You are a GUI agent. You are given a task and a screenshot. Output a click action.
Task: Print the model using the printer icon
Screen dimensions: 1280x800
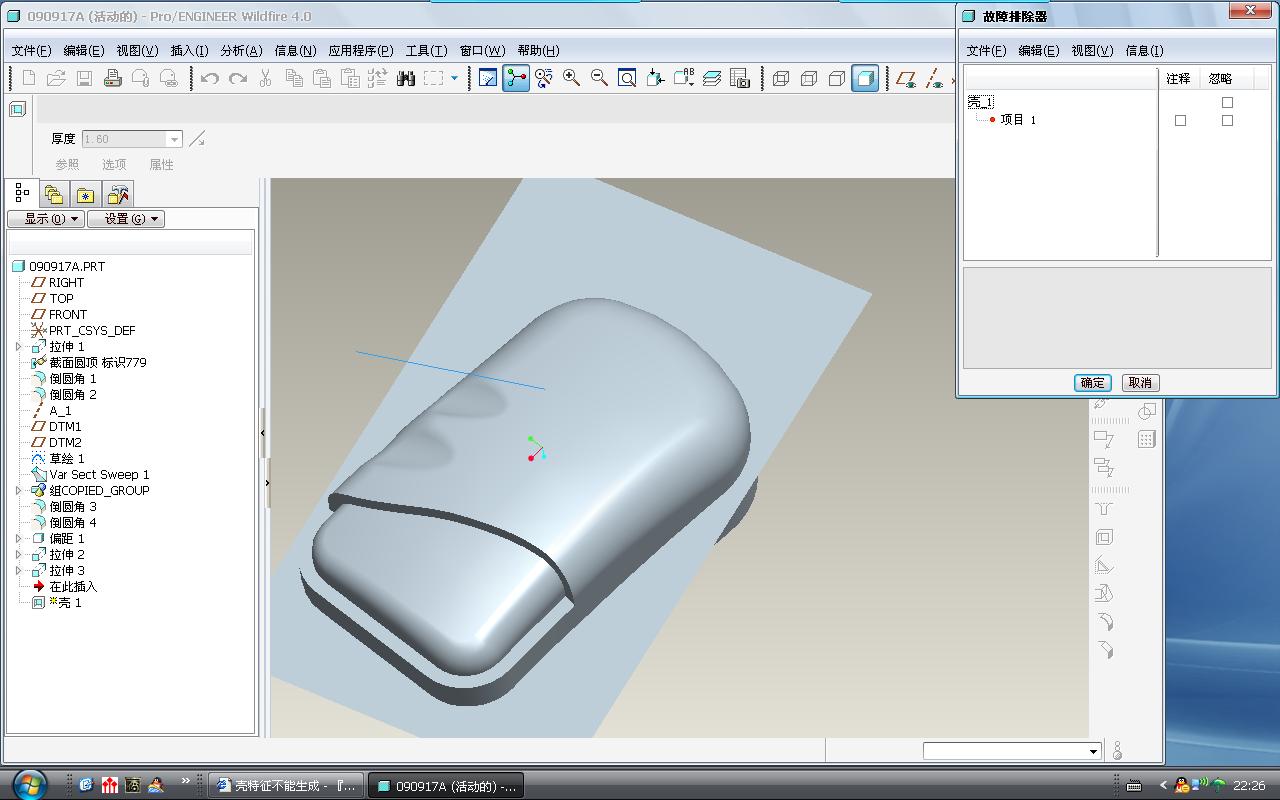tap(112, 78)
